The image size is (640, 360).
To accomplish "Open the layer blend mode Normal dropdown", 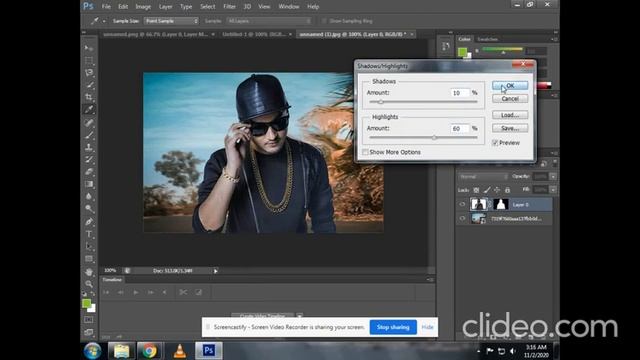I will tap(483, 176).
